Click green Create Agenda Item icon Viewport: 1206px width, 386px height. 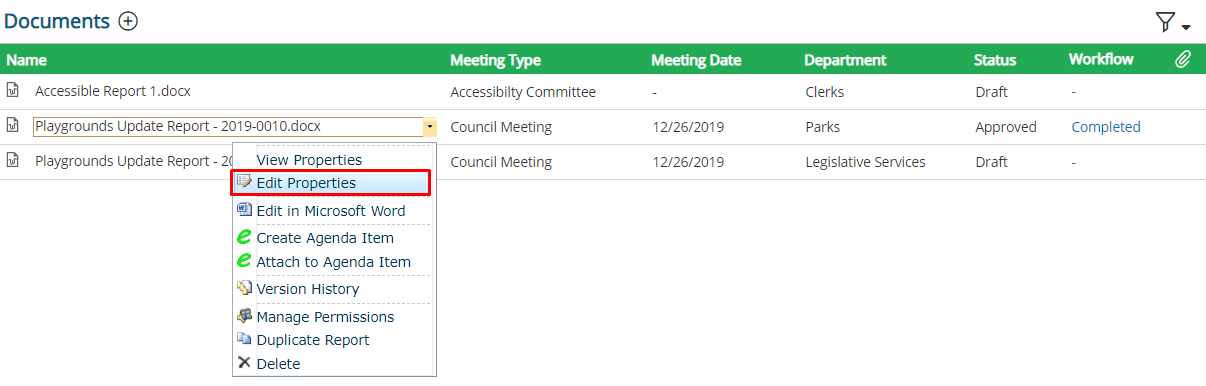click(244, 238)
